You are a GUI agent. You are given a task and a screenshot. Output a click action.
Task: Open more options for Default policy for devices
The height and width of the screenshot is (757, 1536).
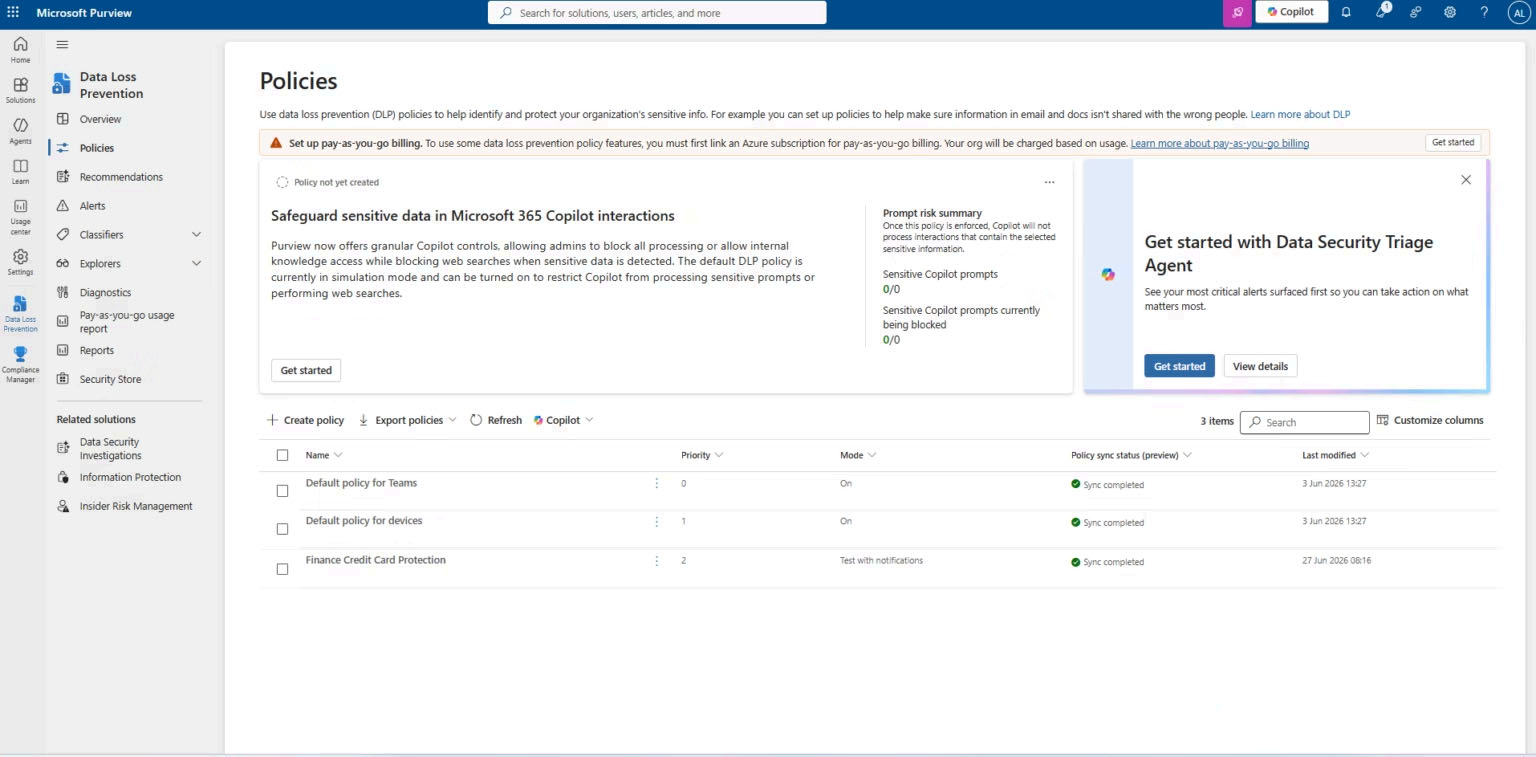coord(657,521)
